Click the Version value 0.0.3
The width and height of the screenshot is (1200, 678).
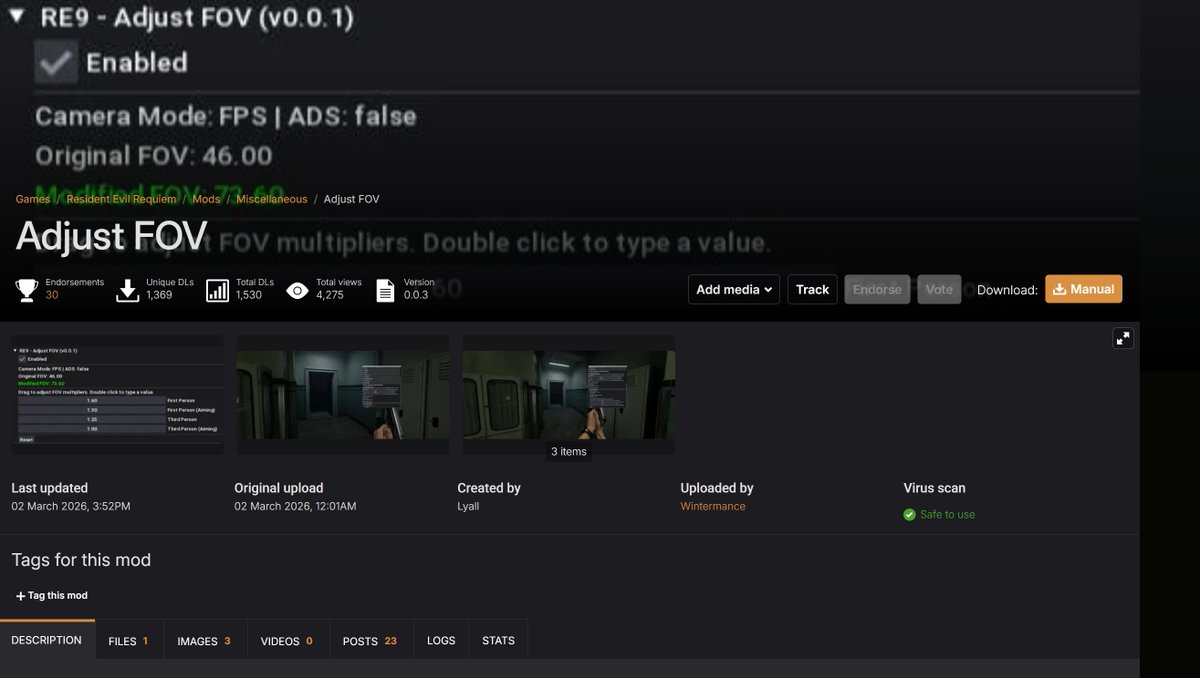coord(416,295)
